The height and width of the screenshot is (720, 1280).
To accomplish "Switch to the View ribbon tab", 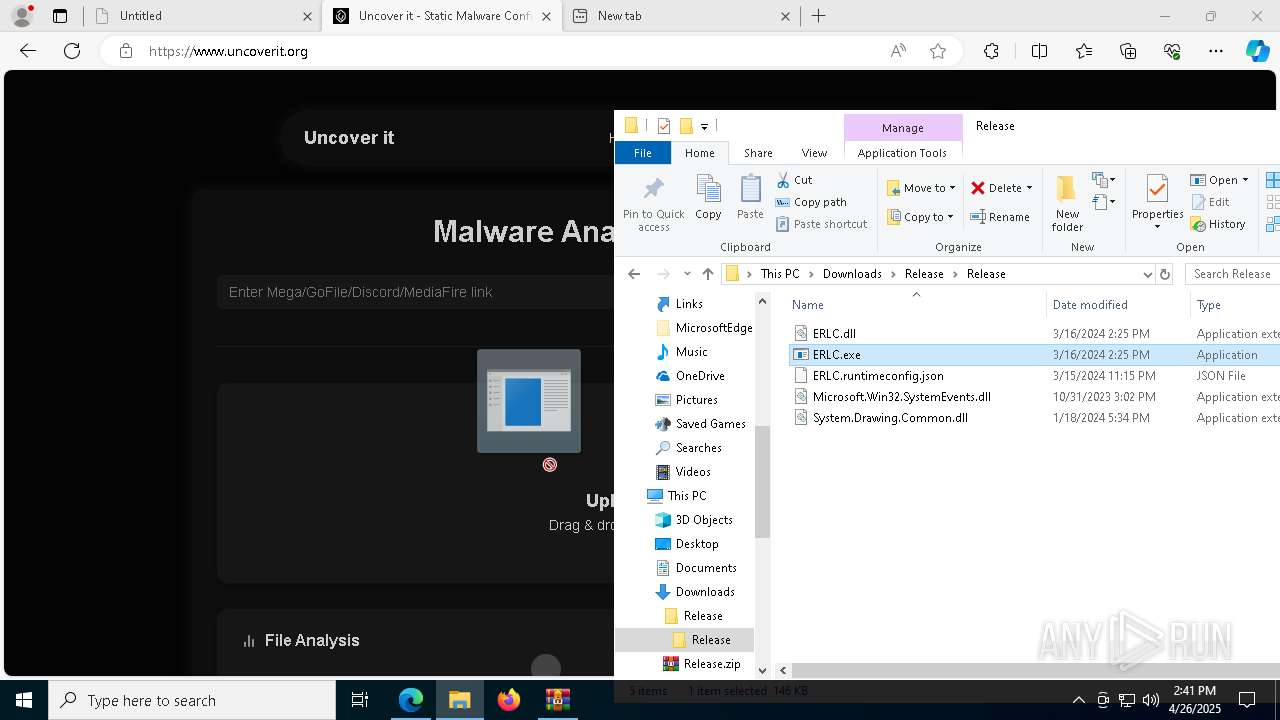I will [x=814, y=153].
